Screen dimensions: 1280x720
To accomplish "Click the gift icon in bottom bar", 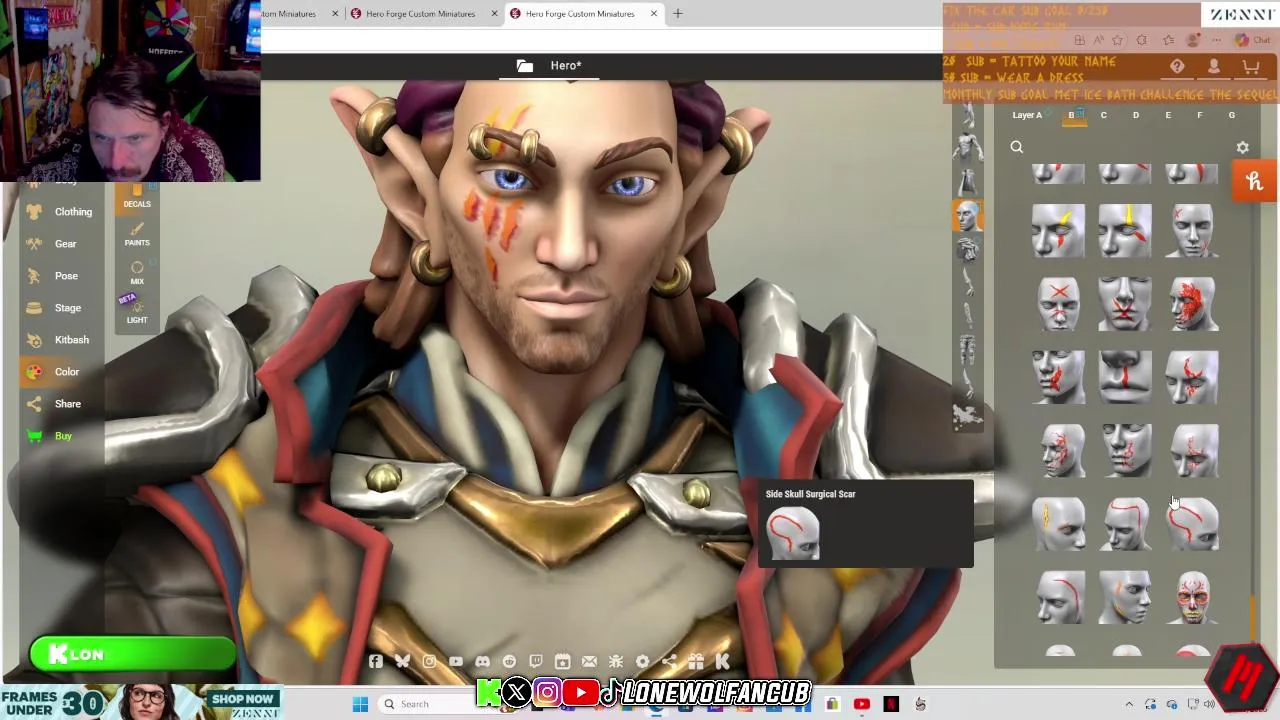I will click(x=696, y=661).
